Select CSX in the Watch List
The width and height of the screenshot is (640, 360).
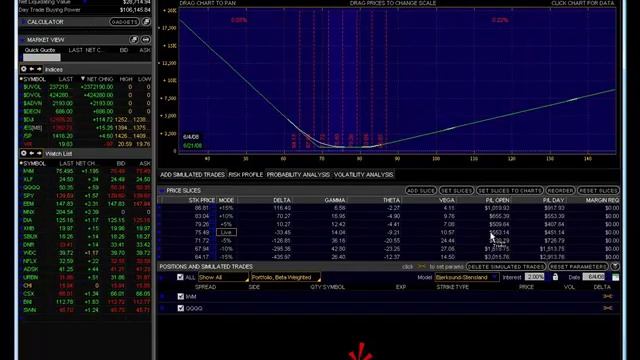pos(86,294)
